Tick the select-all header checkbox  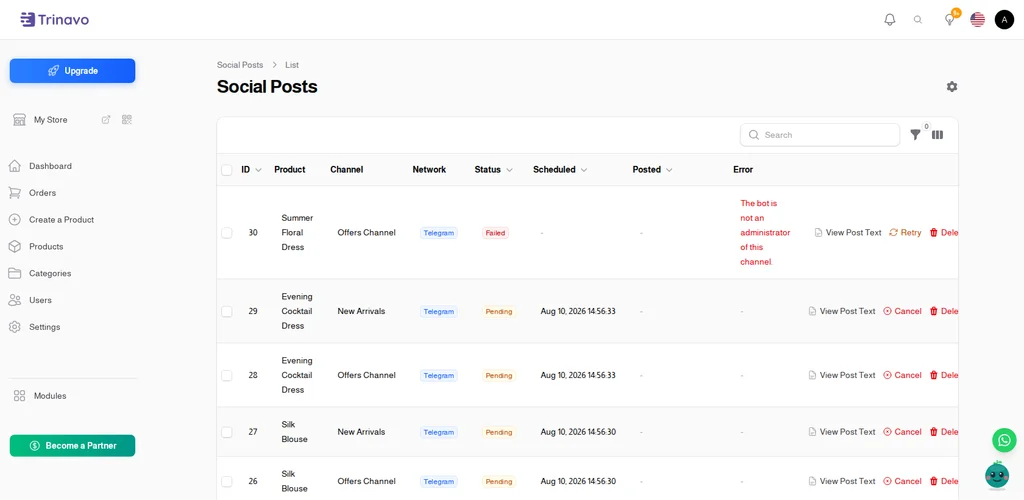227,170
